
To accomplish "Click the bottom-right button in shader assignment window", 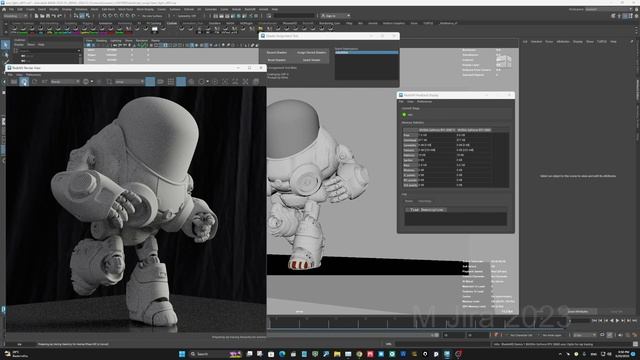I will point(311,60).
